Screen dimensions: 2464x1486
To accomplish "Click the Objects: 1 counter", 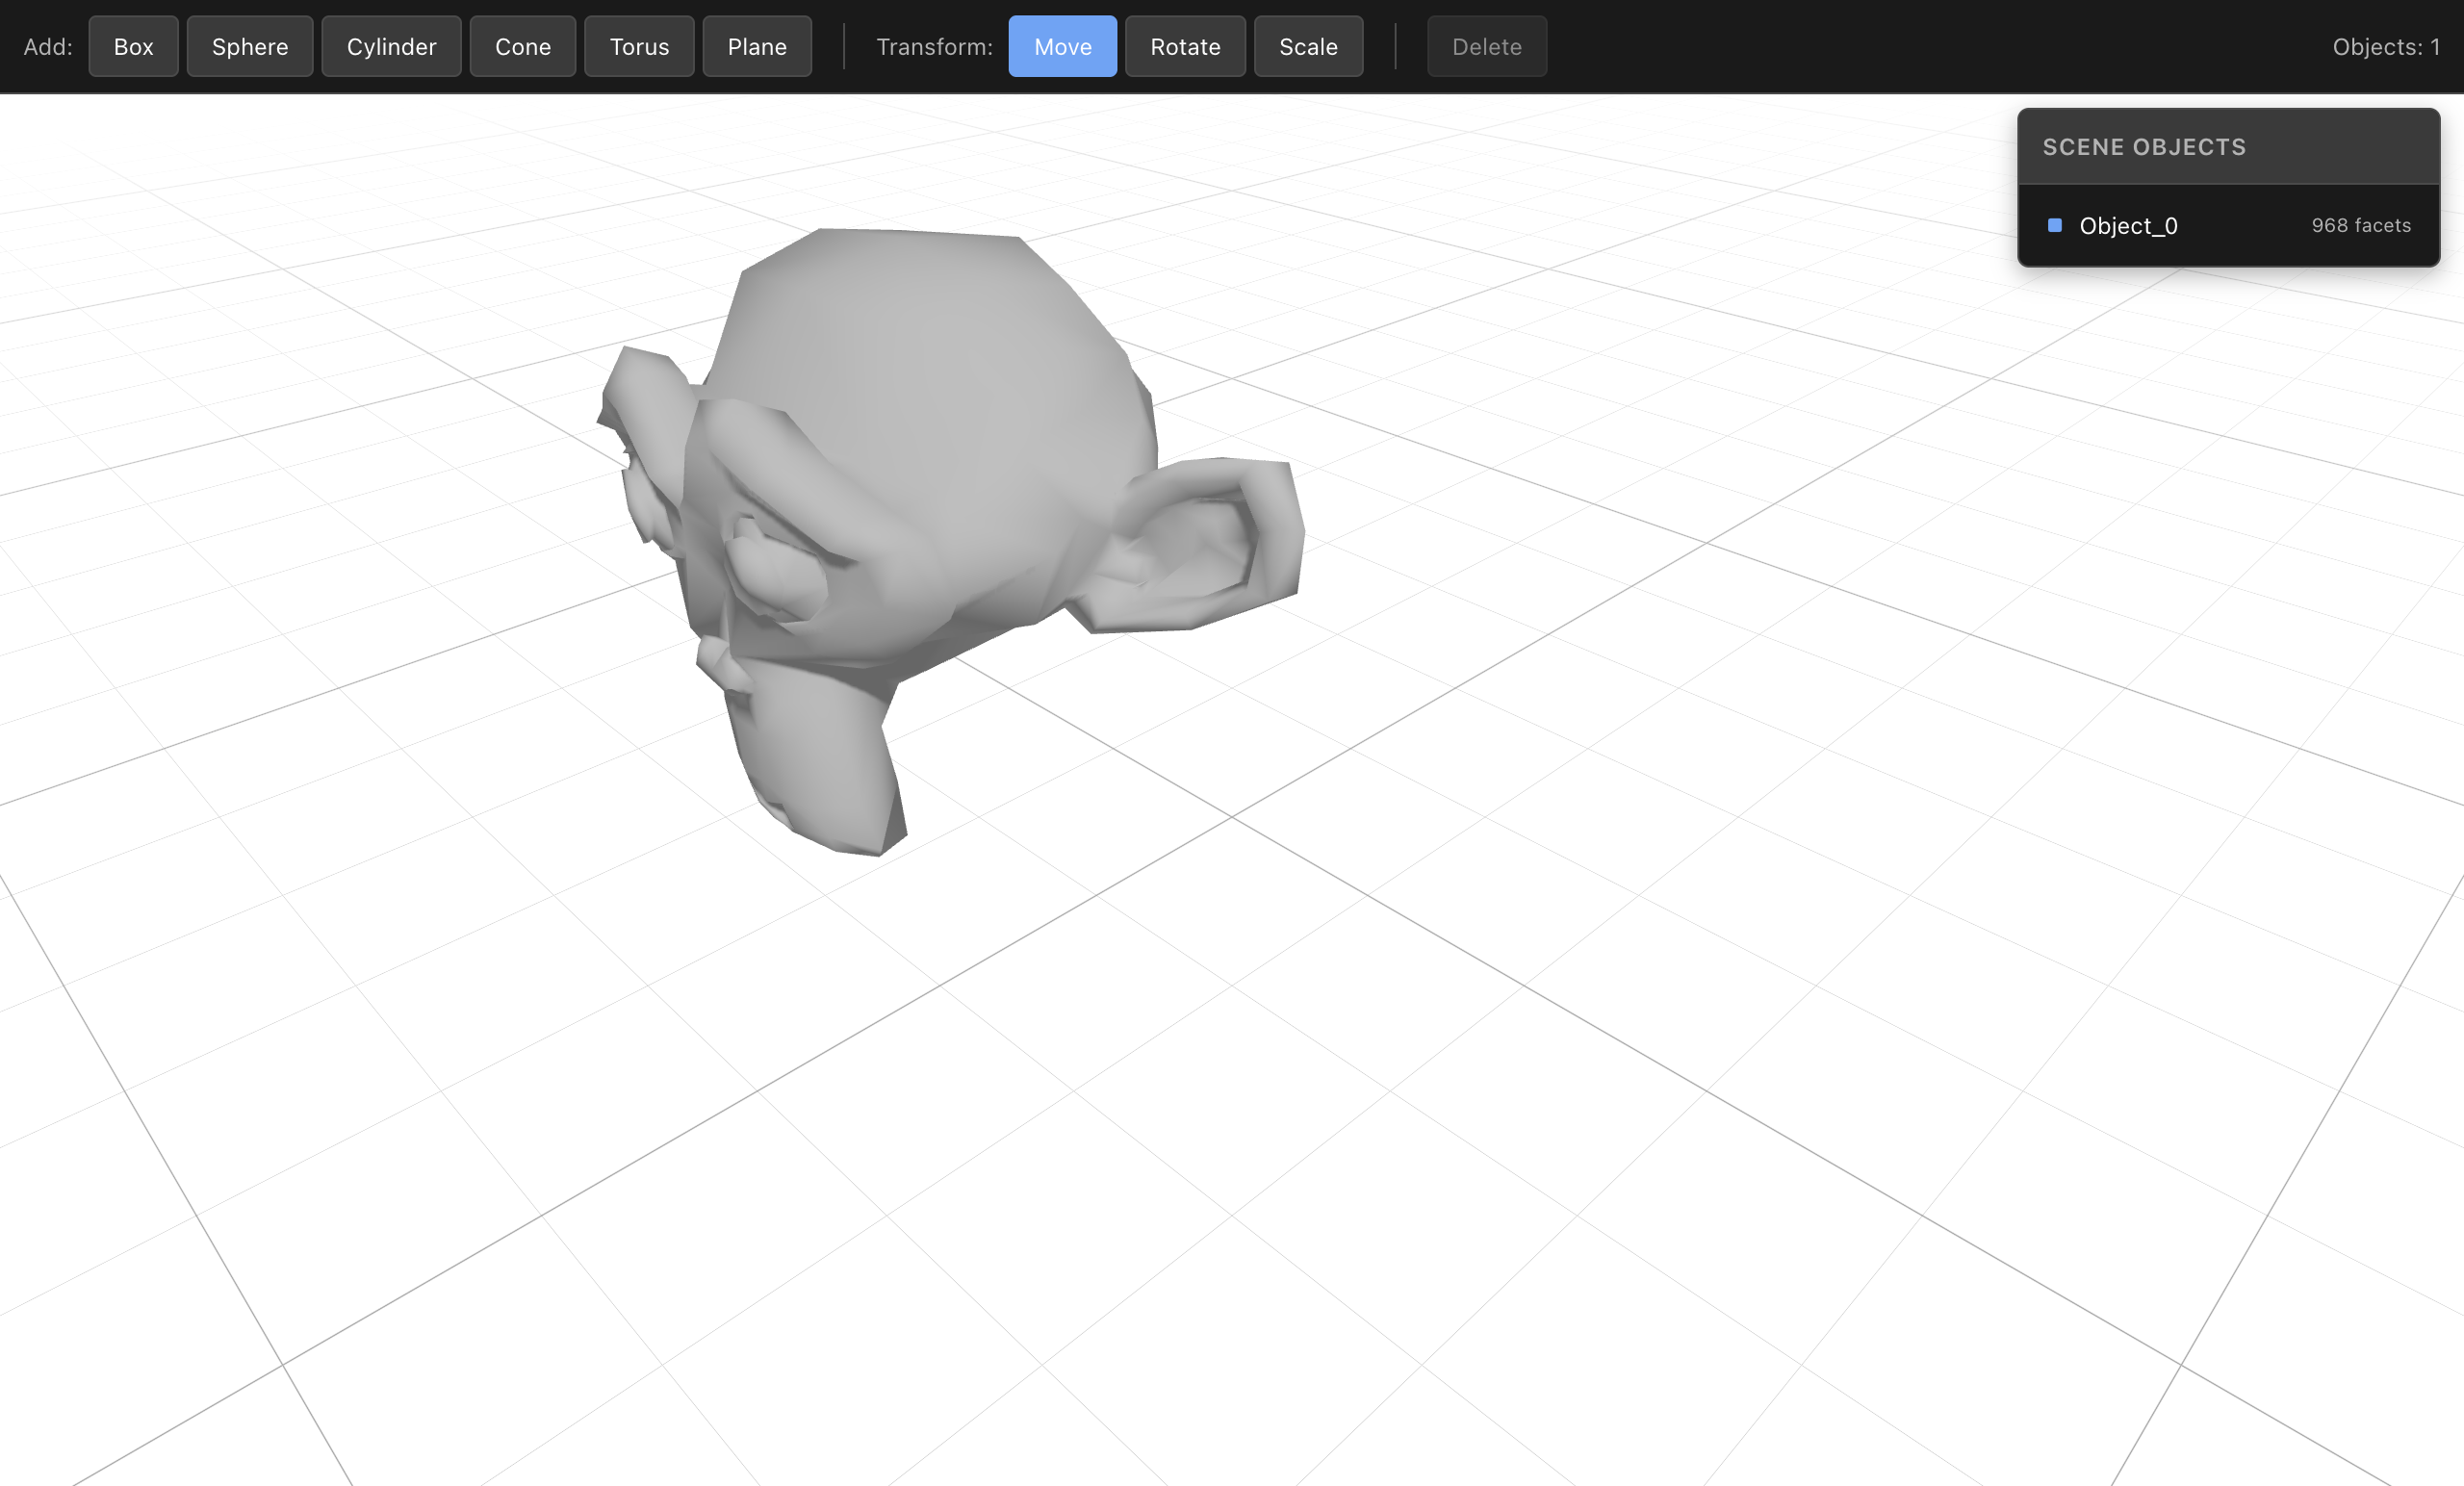I will [2386, 46].
